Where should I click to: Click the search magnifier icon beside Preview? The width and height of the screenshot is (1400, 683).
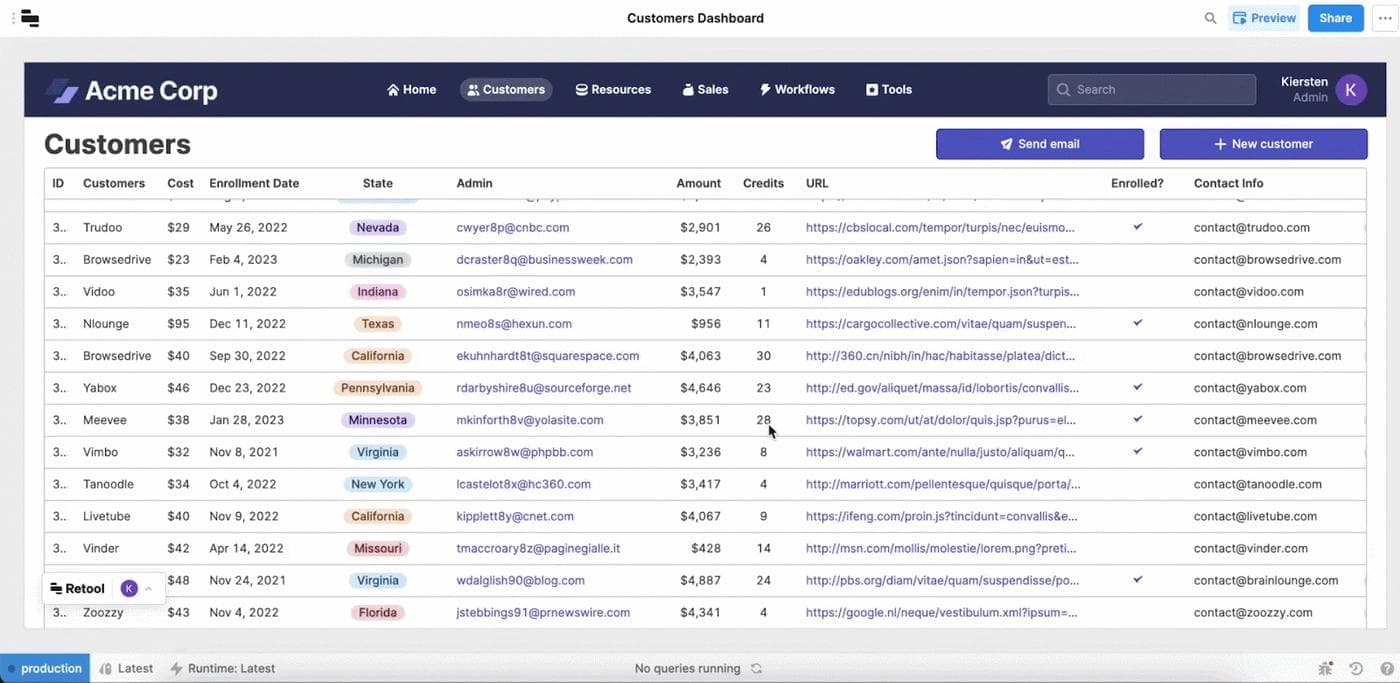click(x=1210, y=18)
